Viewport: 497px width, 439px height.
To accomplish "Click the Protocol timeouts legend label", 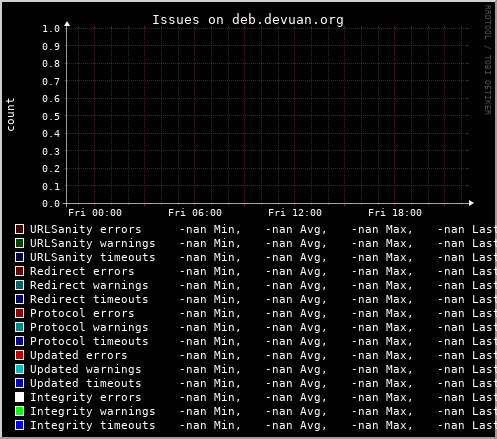I will tap(89, 341).
